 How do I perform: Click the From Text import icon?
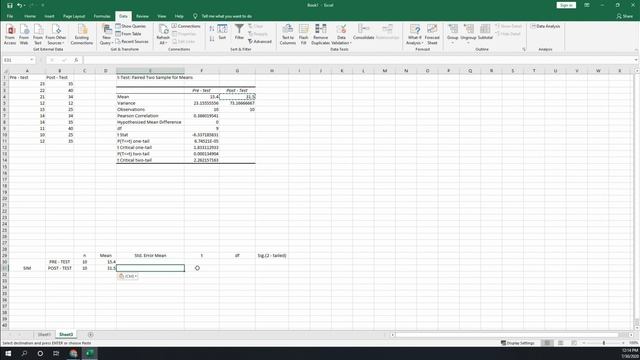(38, 34)
